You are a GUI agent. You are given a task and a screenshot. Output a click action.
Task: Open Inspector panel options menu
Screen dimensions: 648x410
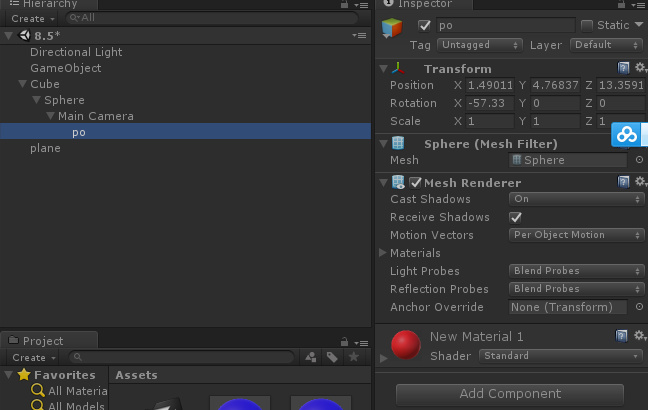(639, 5)
